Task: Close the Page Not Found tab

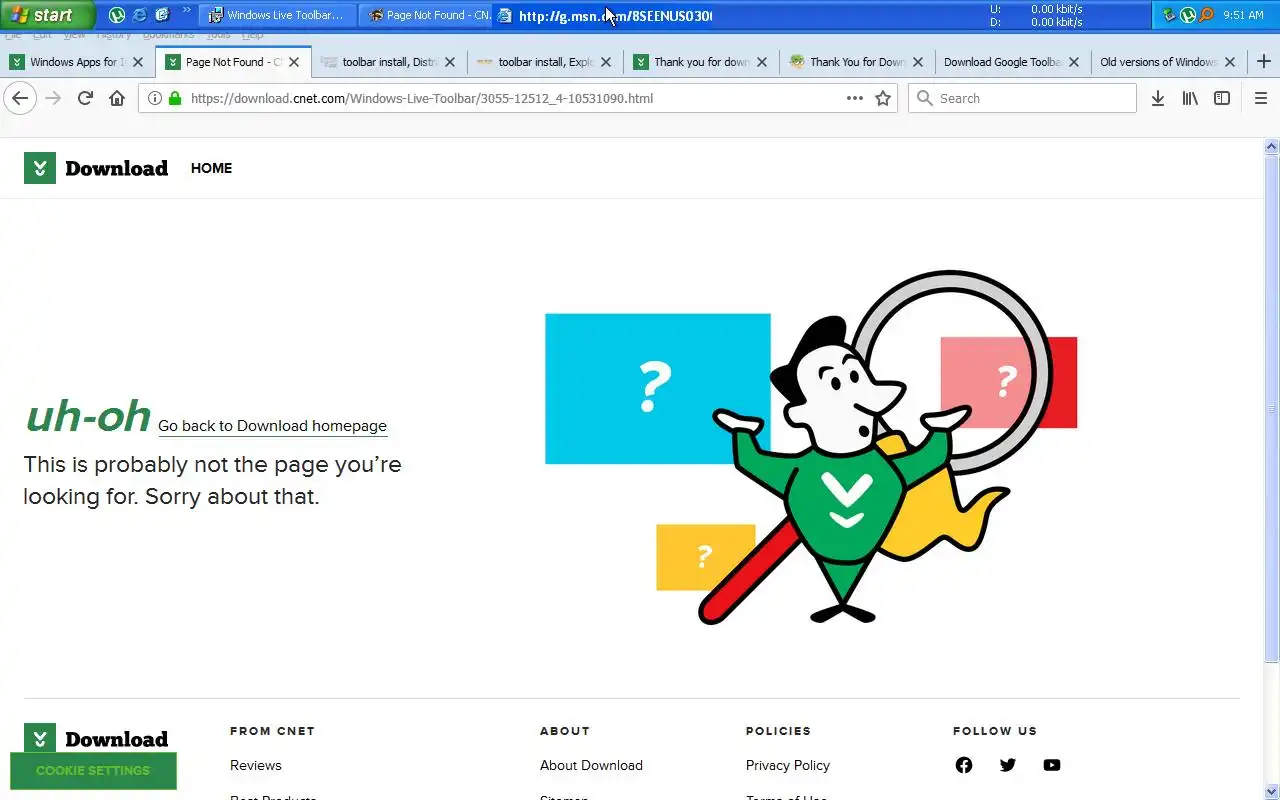Action: click(294, 62)
